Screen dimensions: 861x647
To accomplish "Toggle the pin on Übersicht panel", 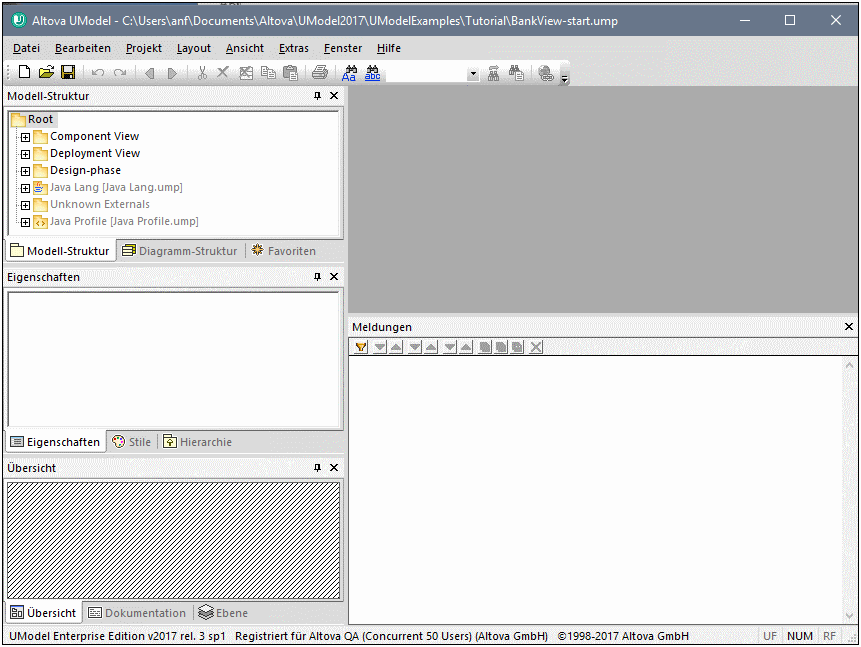I will [x=317, y=468].
